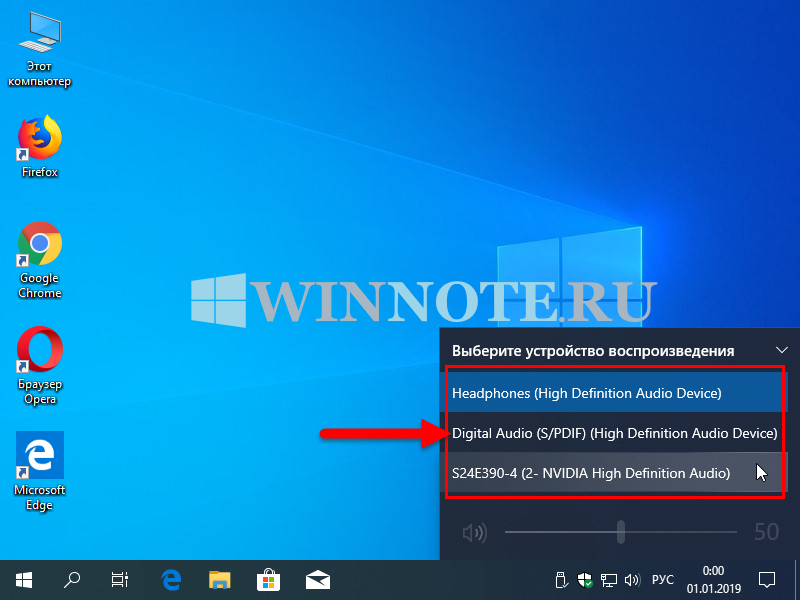Image resolution: width=800 pixels, height=600 pixels.
Task: Open File Explorer from the taskbar
Action: click(220, 578)
